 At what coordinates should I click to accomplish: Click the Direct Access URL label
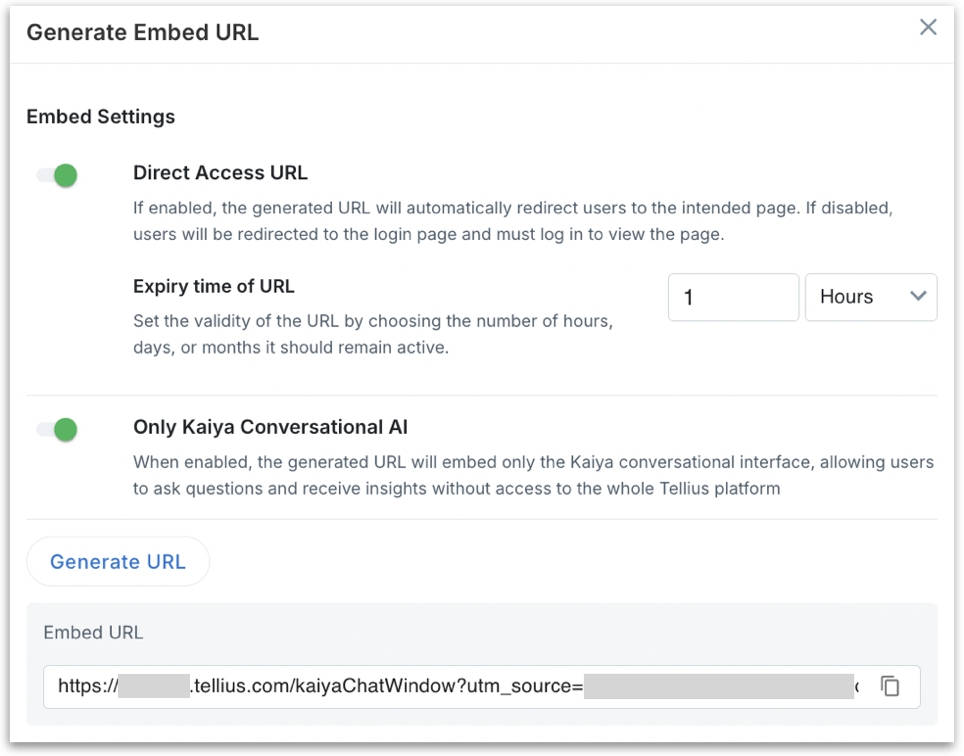click(x=220, y=173)
